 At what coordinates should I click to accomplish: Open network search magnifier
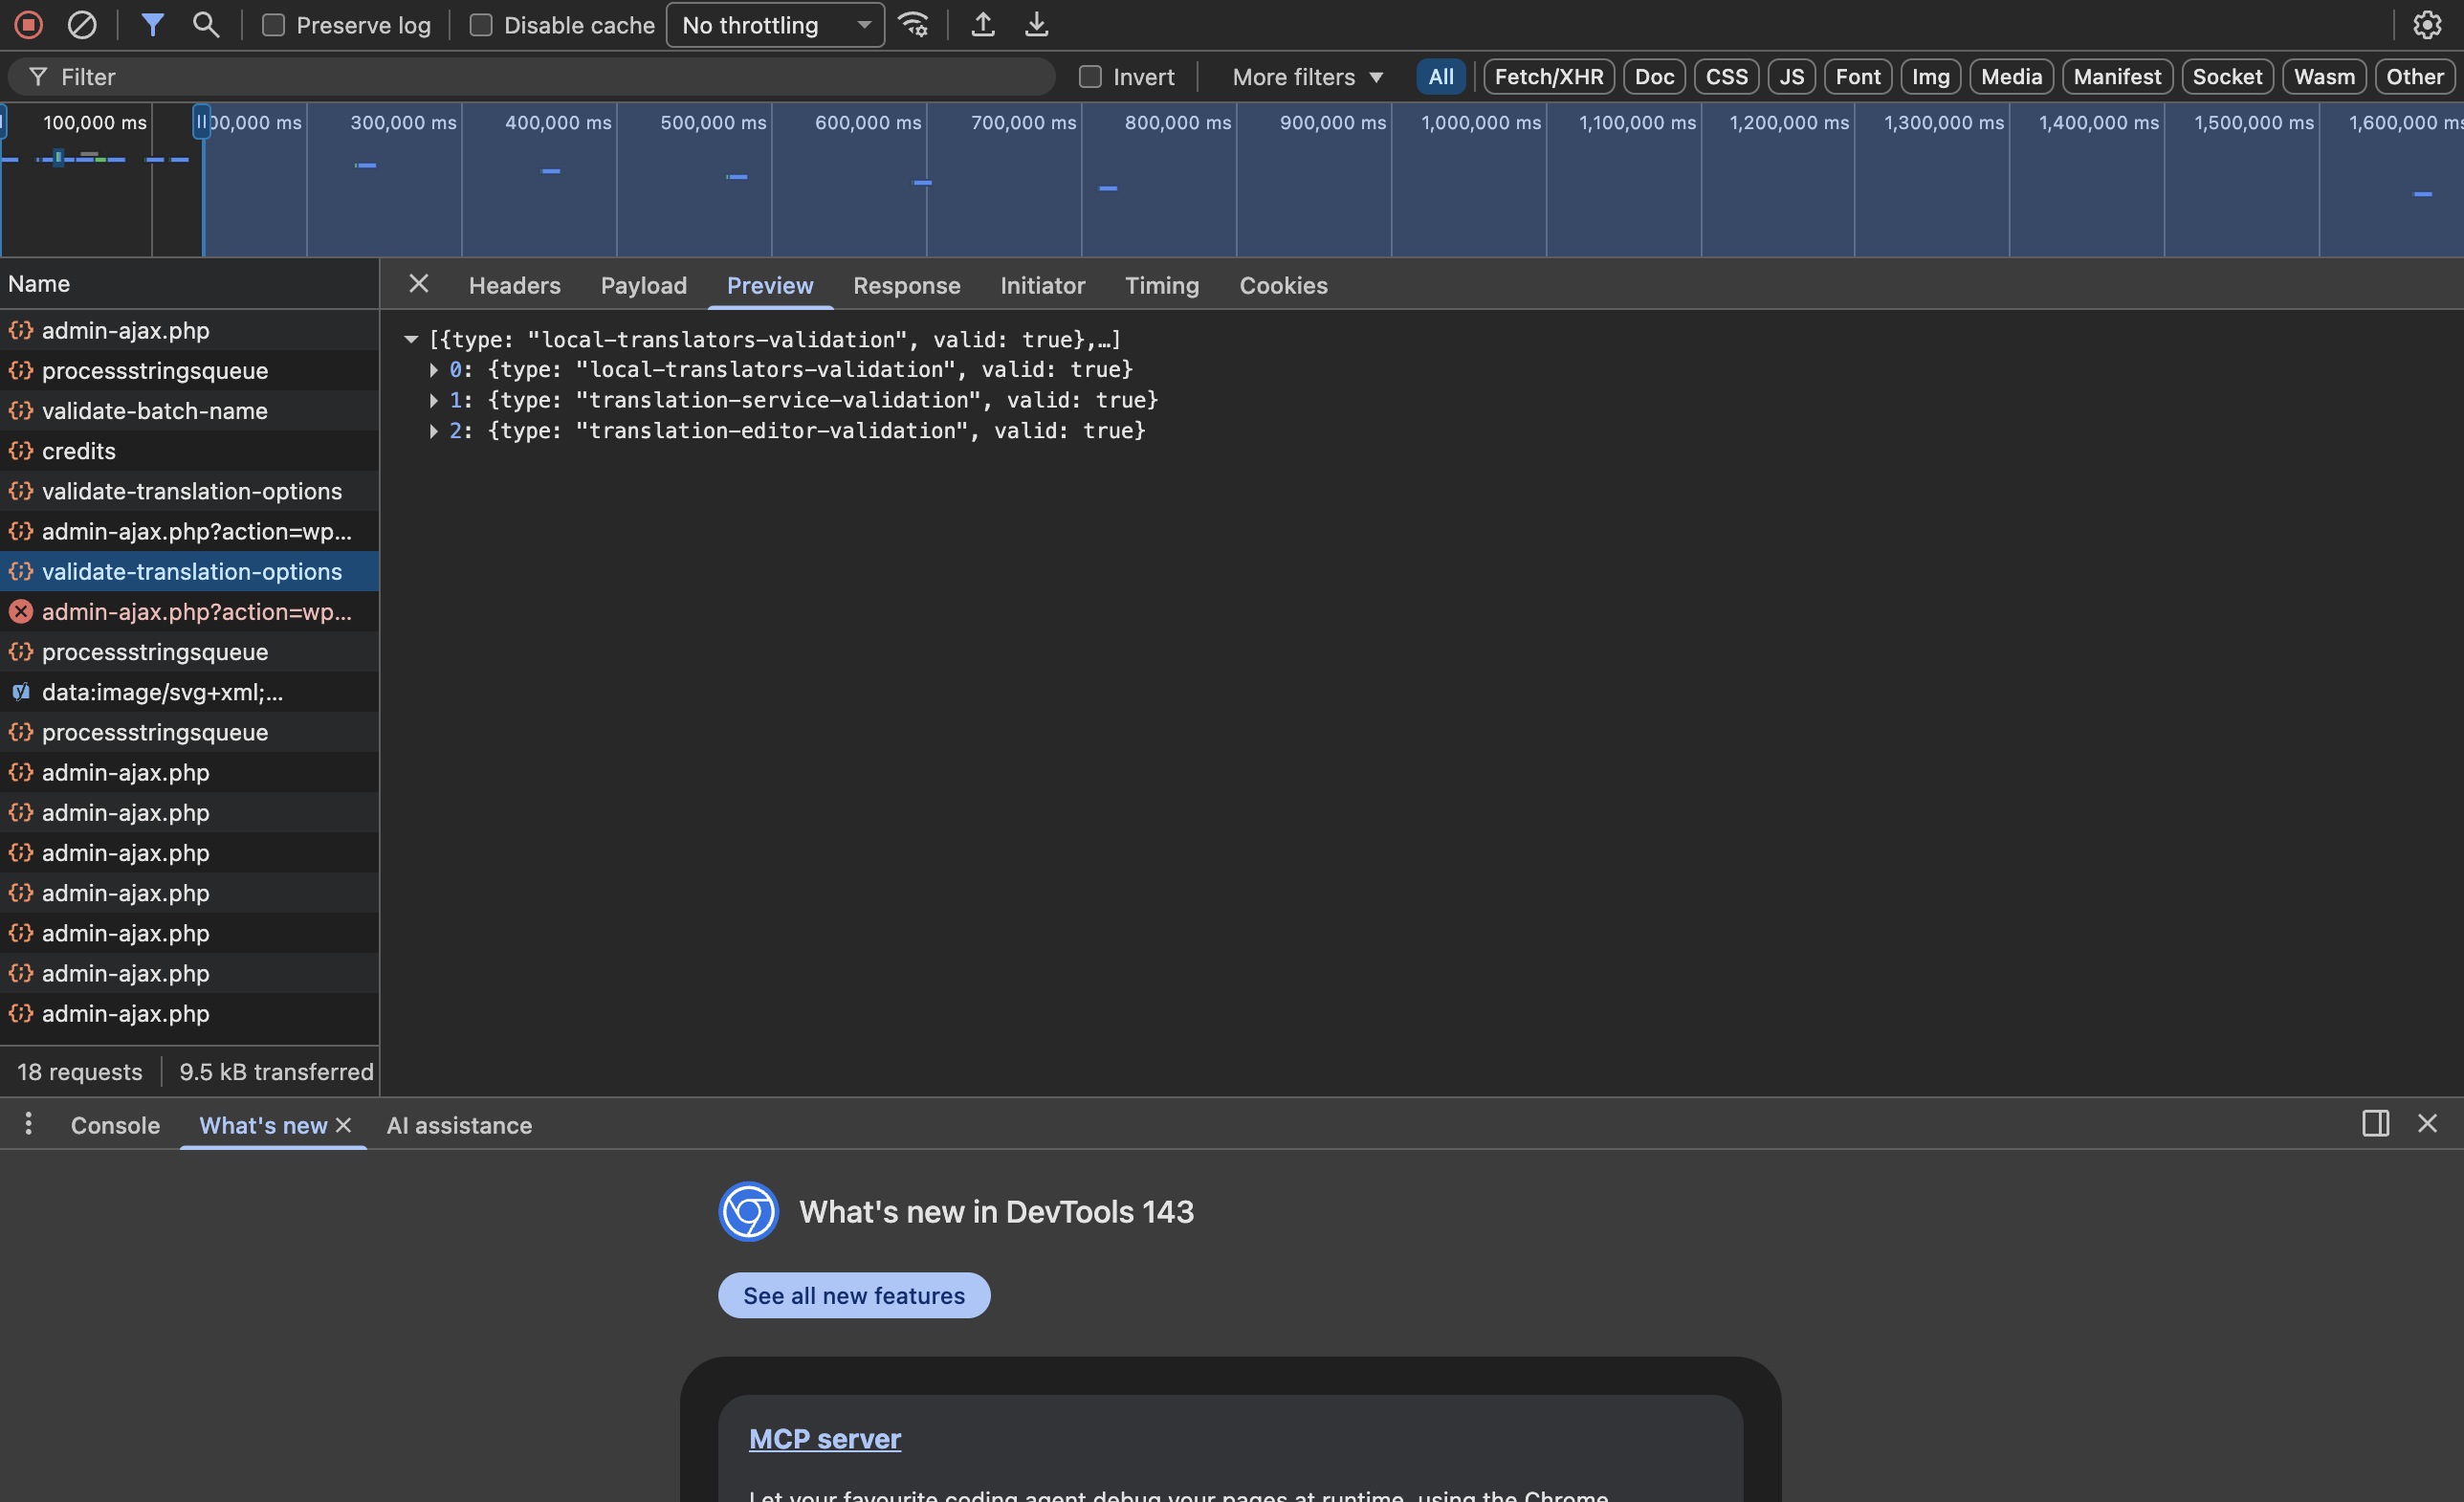point(206,24)
